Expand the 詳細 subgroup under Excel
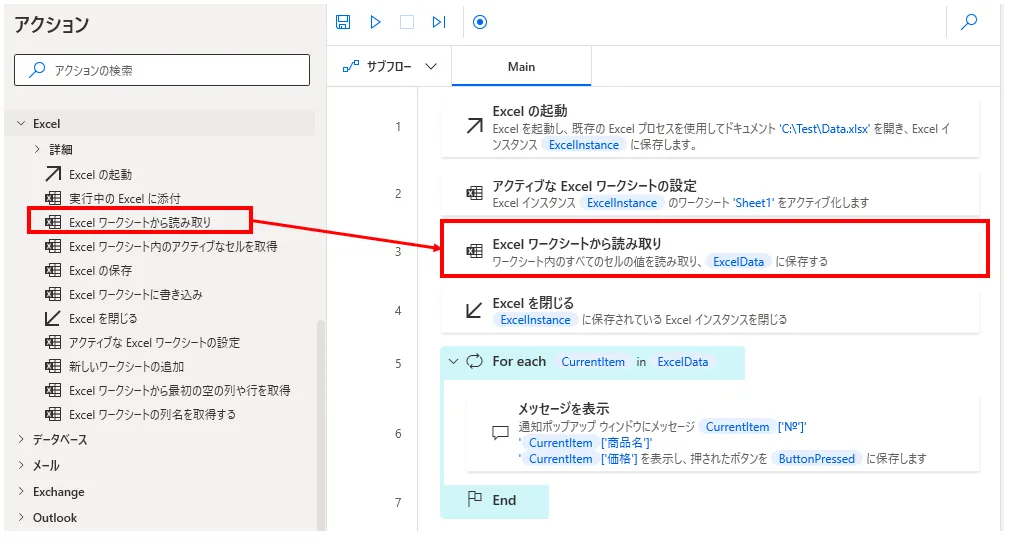Screen dimensions: 1018x542 [37, 150]
